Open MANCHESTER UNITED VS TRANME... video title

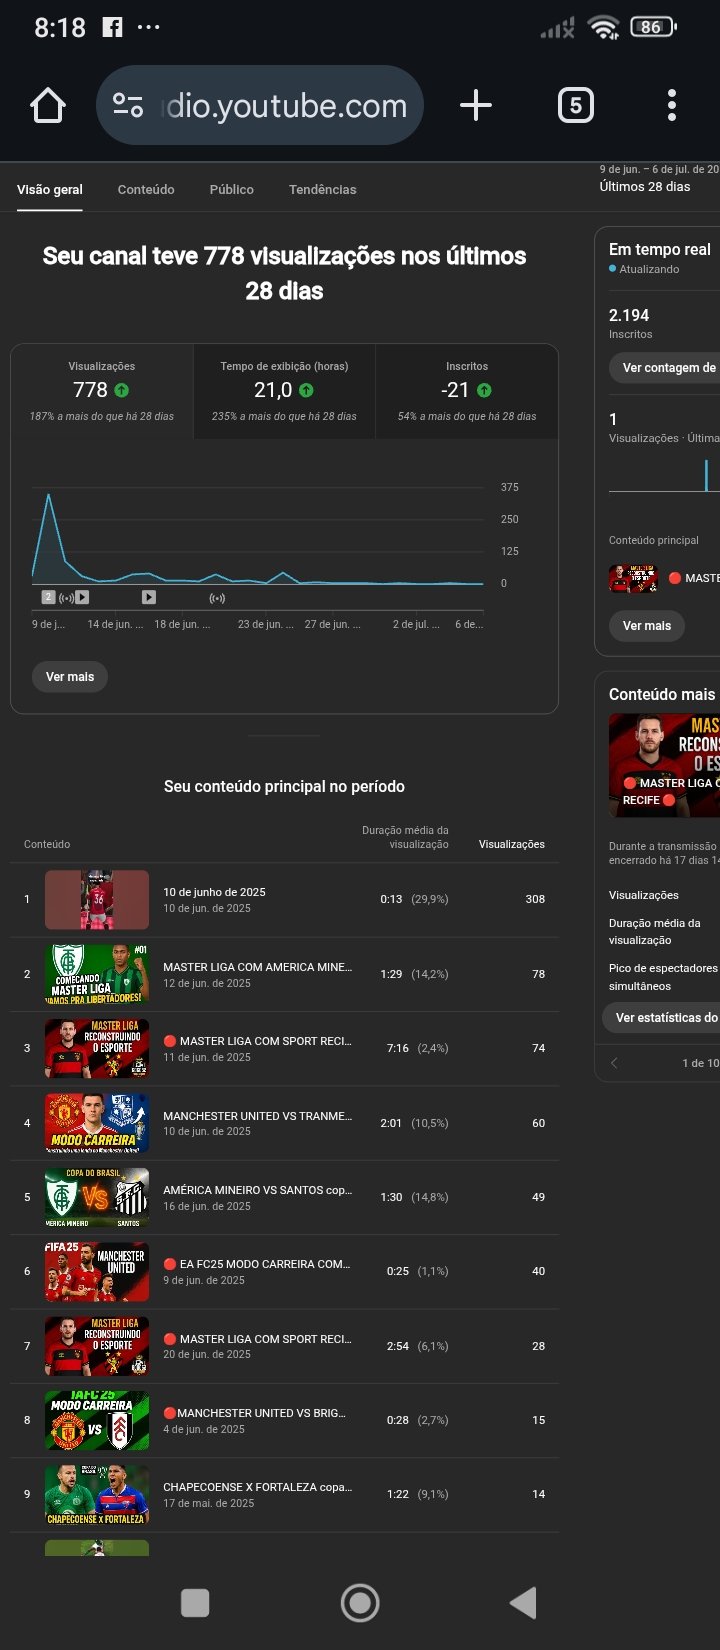tap(257, 1116)
